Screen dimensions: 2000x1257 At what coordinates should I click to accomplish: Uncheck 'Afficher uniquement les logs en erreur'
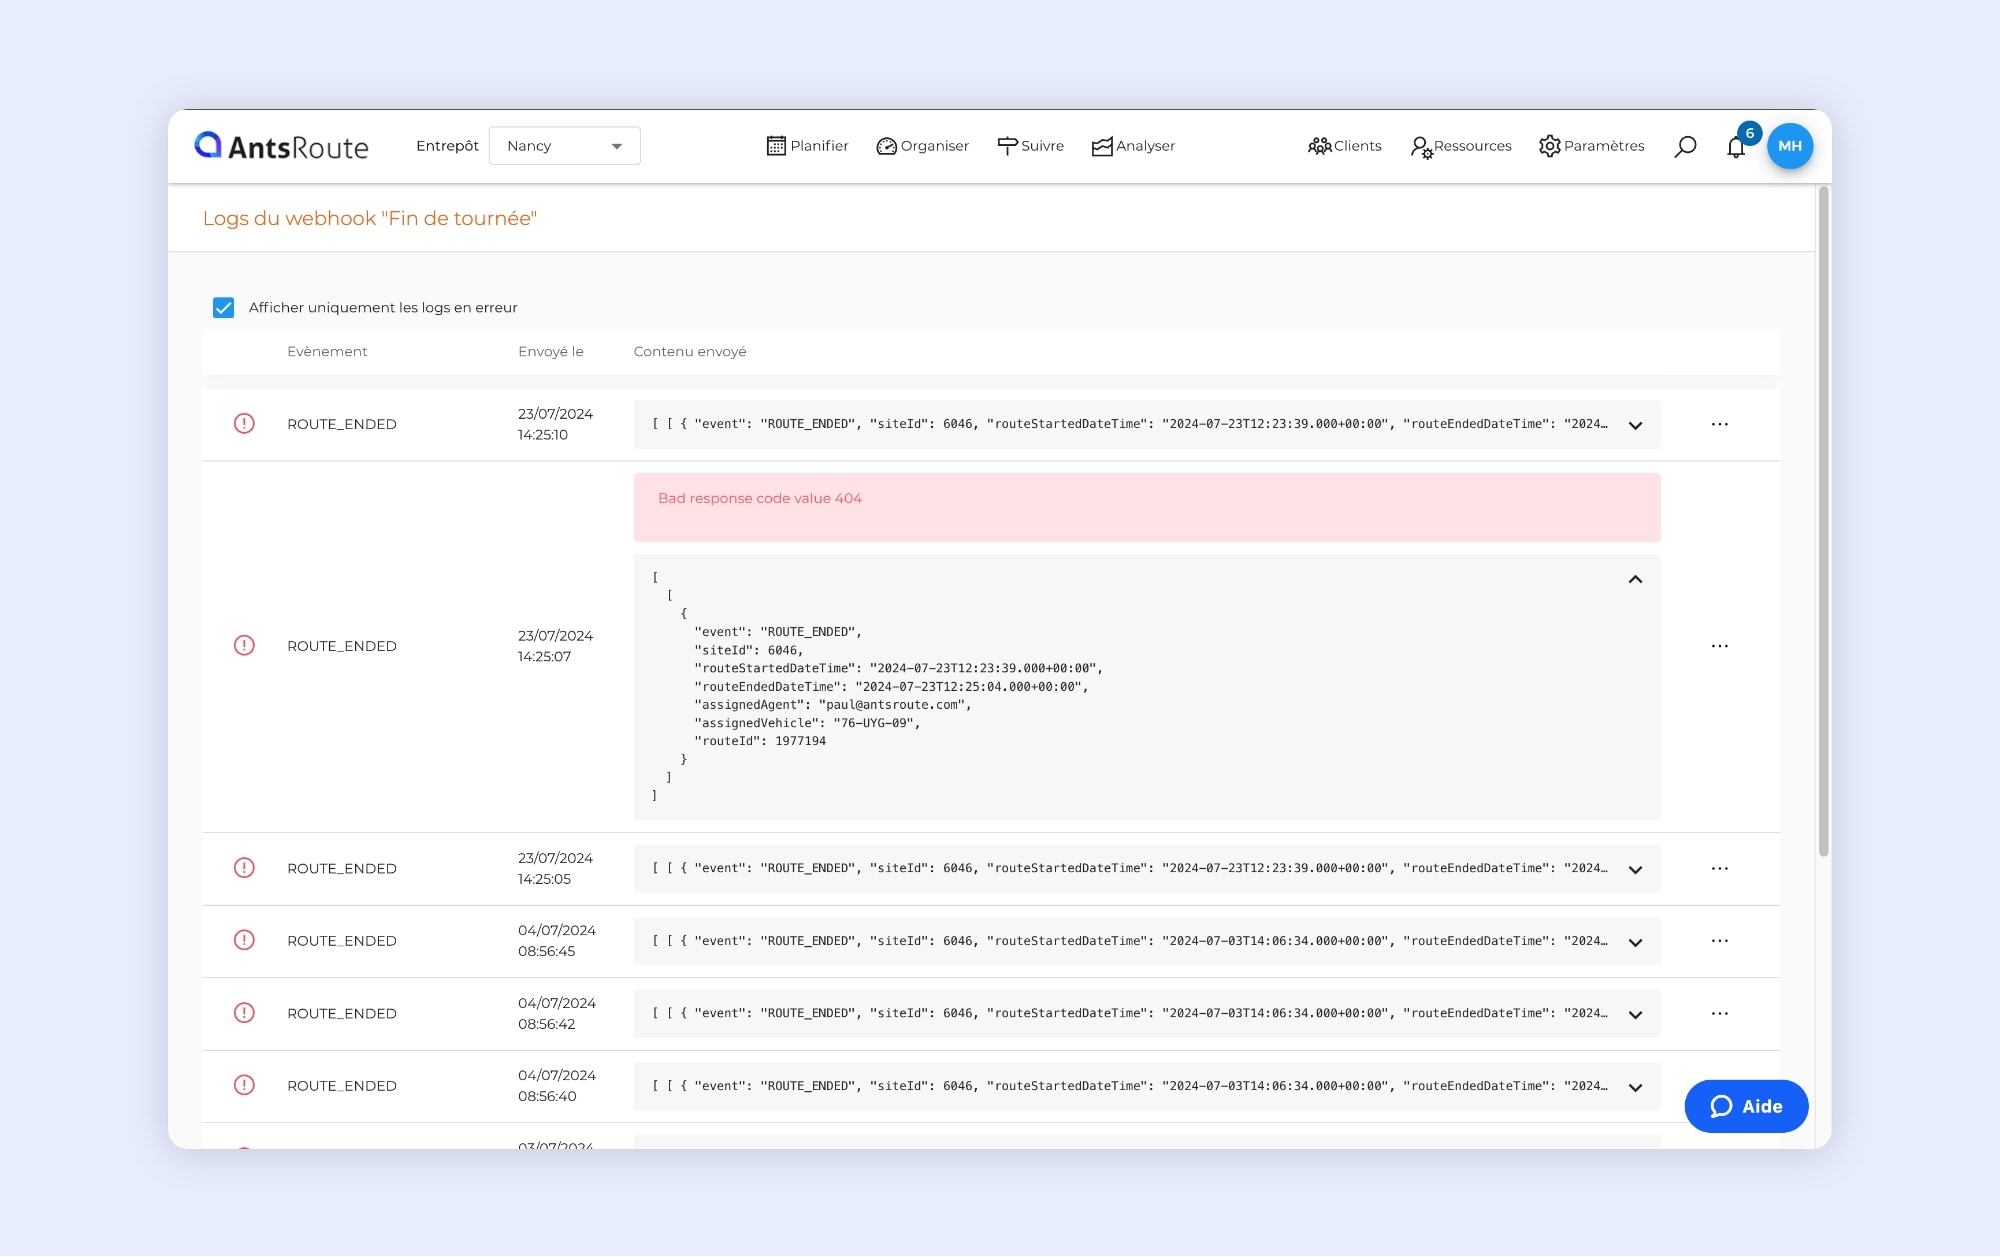[223, 308]
